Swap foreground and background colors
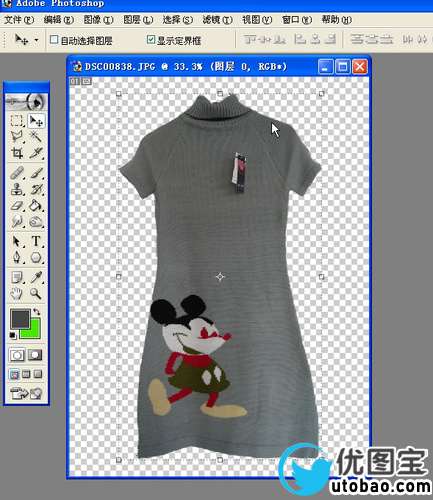The image size is (433, 500). [36, 312]
